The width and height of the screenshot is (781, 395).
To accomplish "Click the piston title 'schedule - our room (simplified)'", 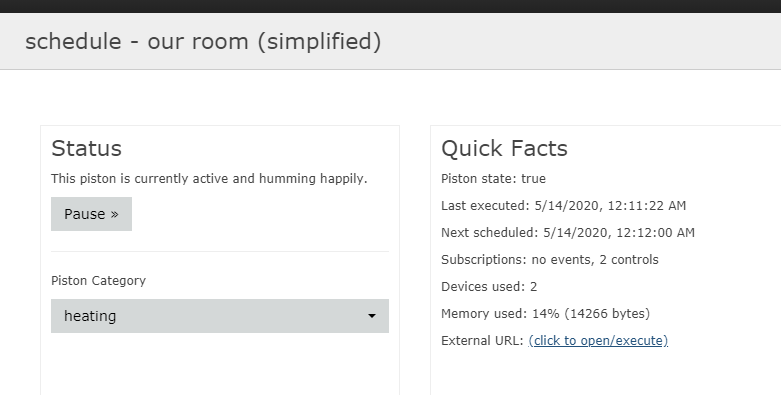I will [203, 41].
